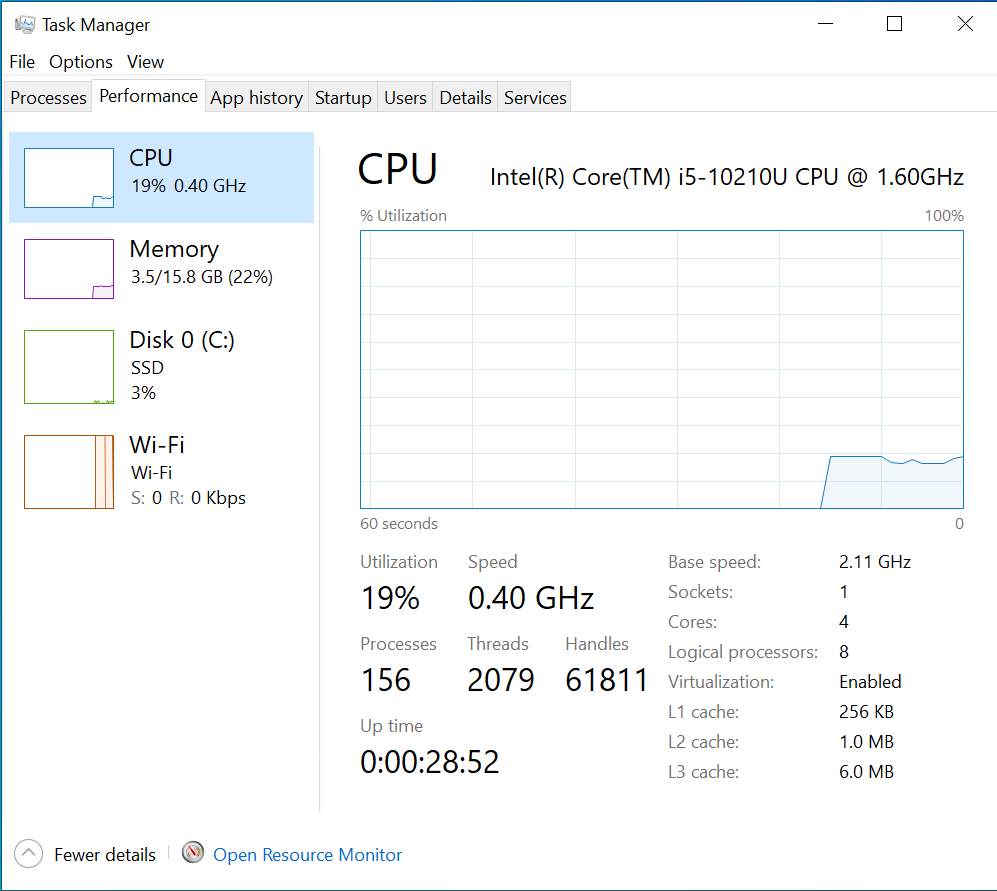Open the File menu
Screen dimensions: 997x891
point(22,62)
